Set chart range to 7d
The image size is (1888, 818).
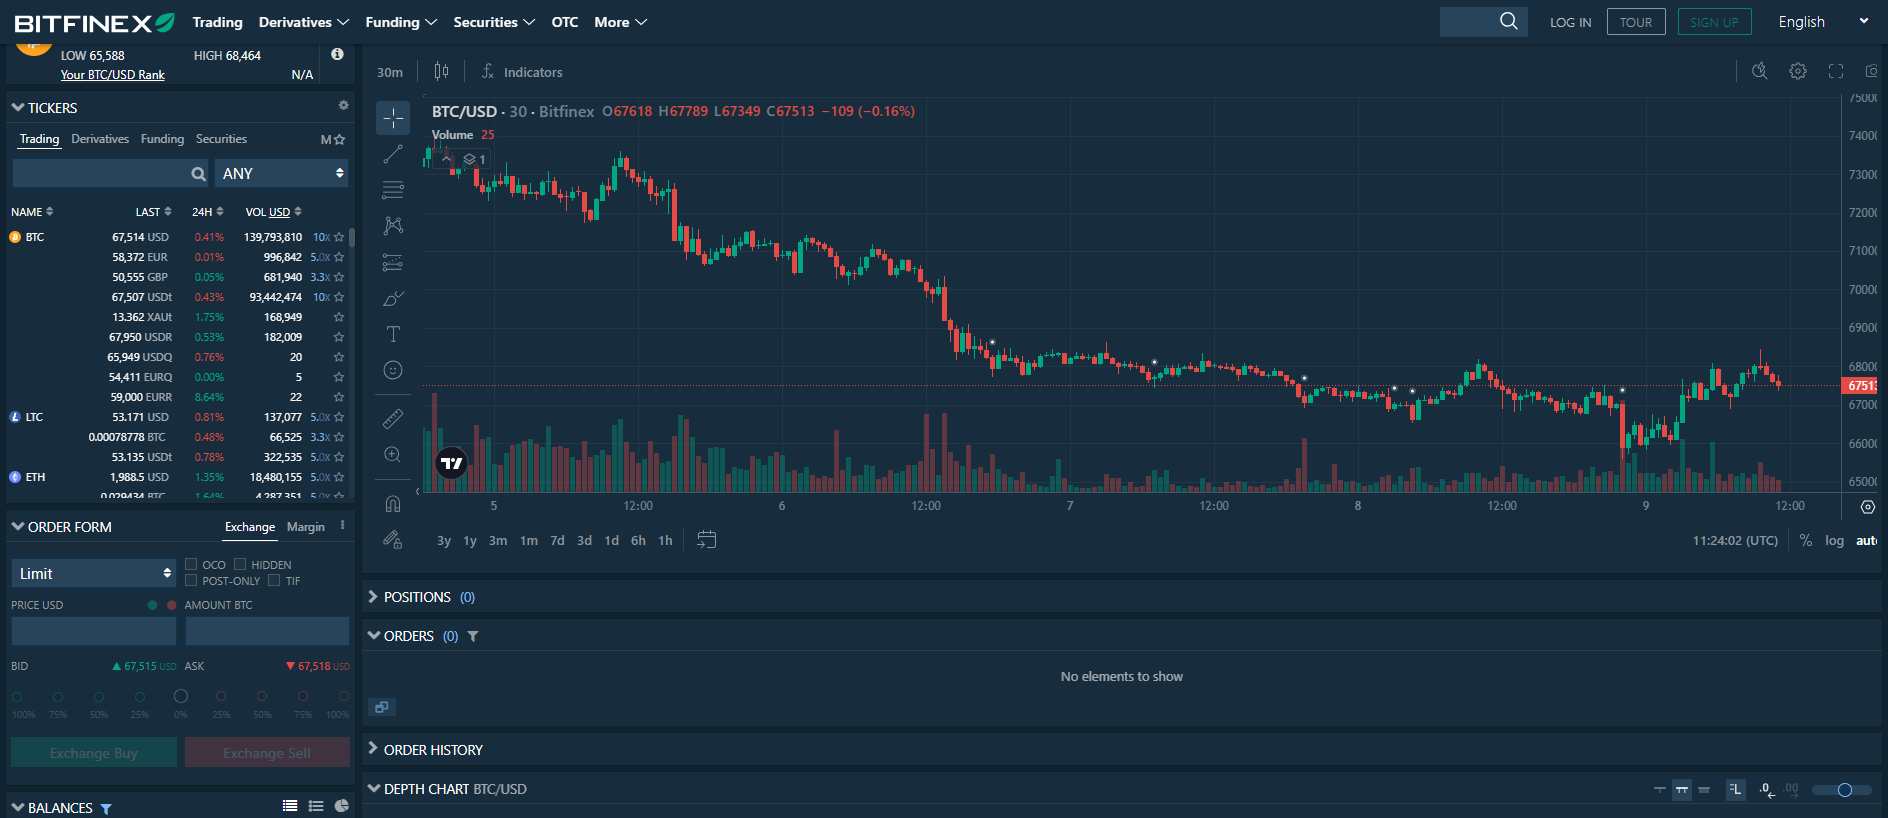[557, 540]
